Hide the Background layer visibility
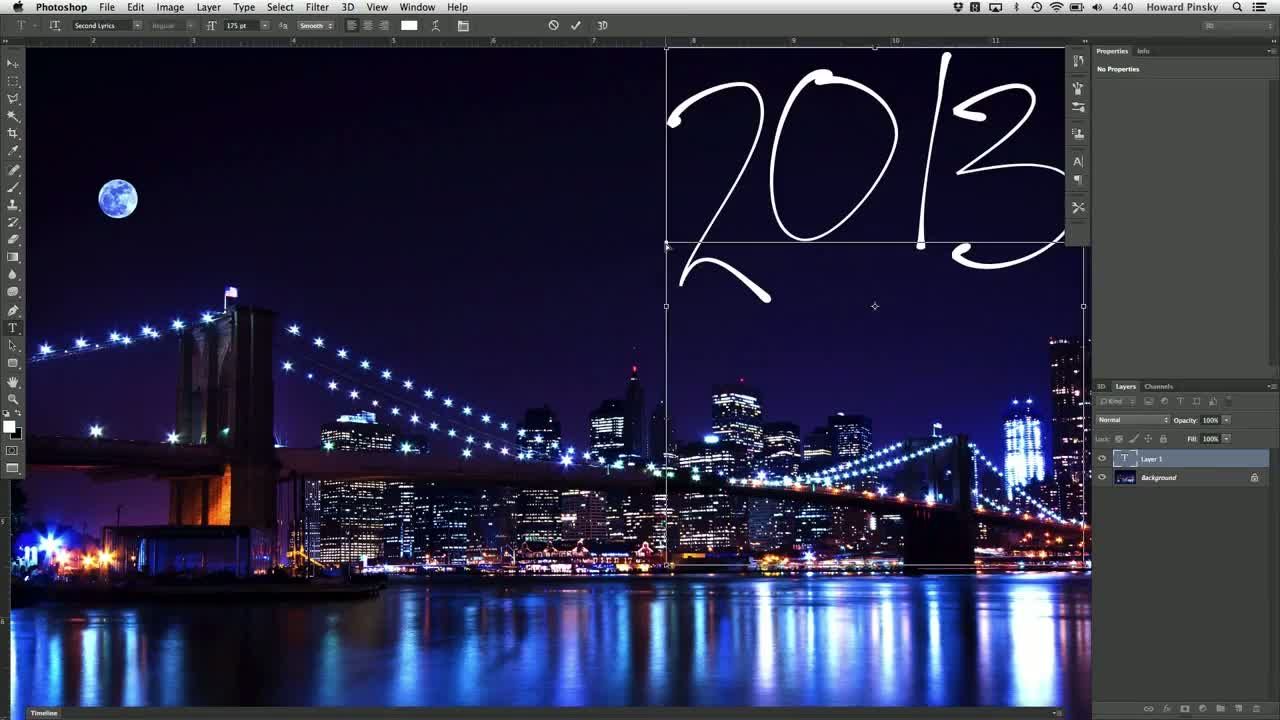 pos(1102,478)
